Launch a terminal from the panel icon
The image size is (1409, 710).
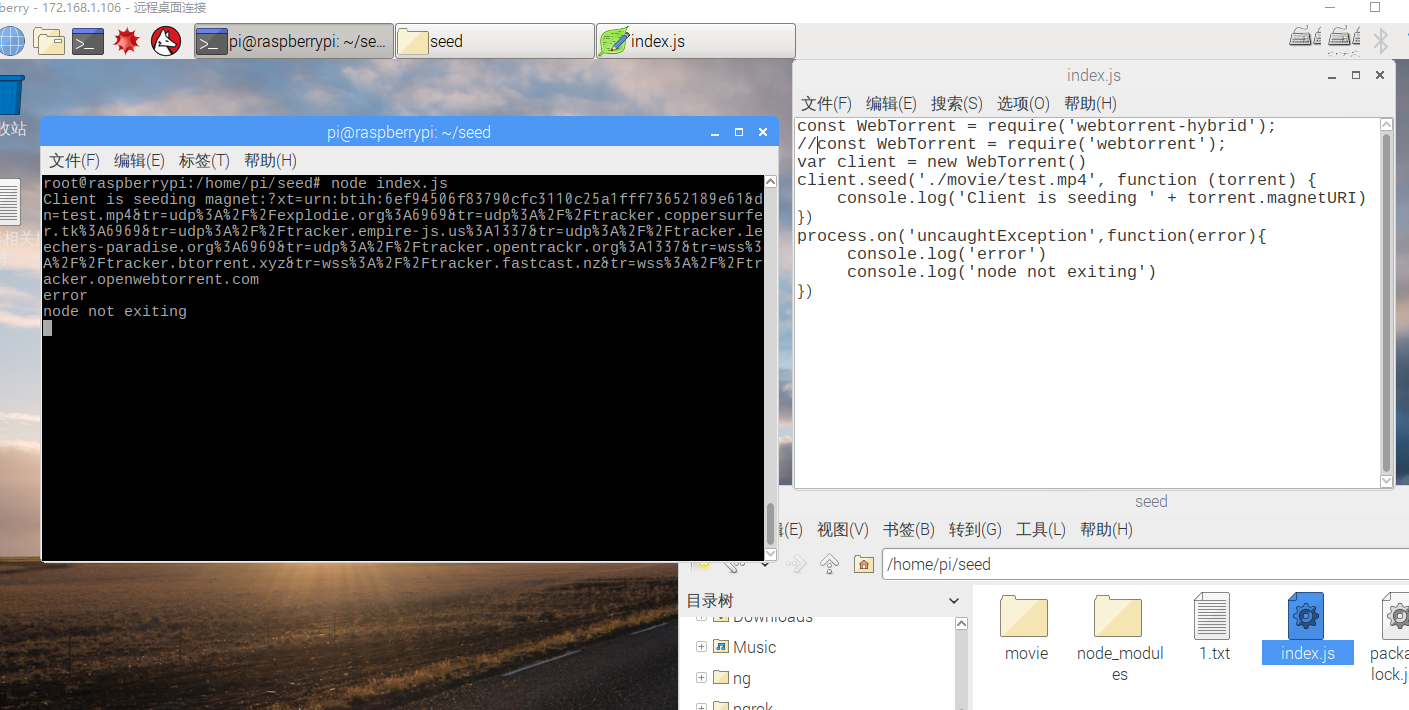point(88,41)
